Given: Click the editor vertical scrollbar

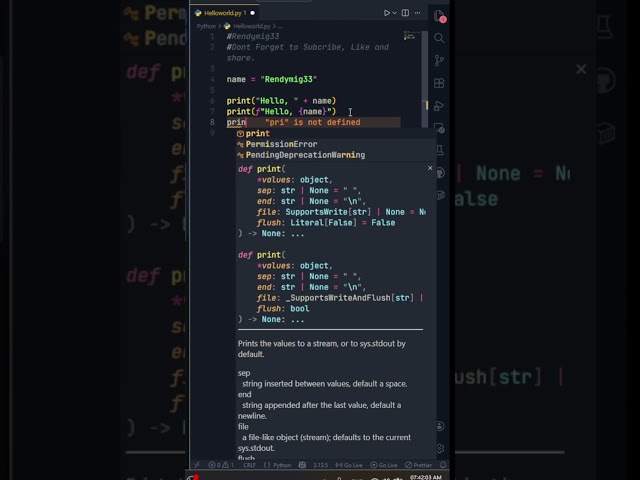Looking at the screenshot, I should click(x=425, y=78).
